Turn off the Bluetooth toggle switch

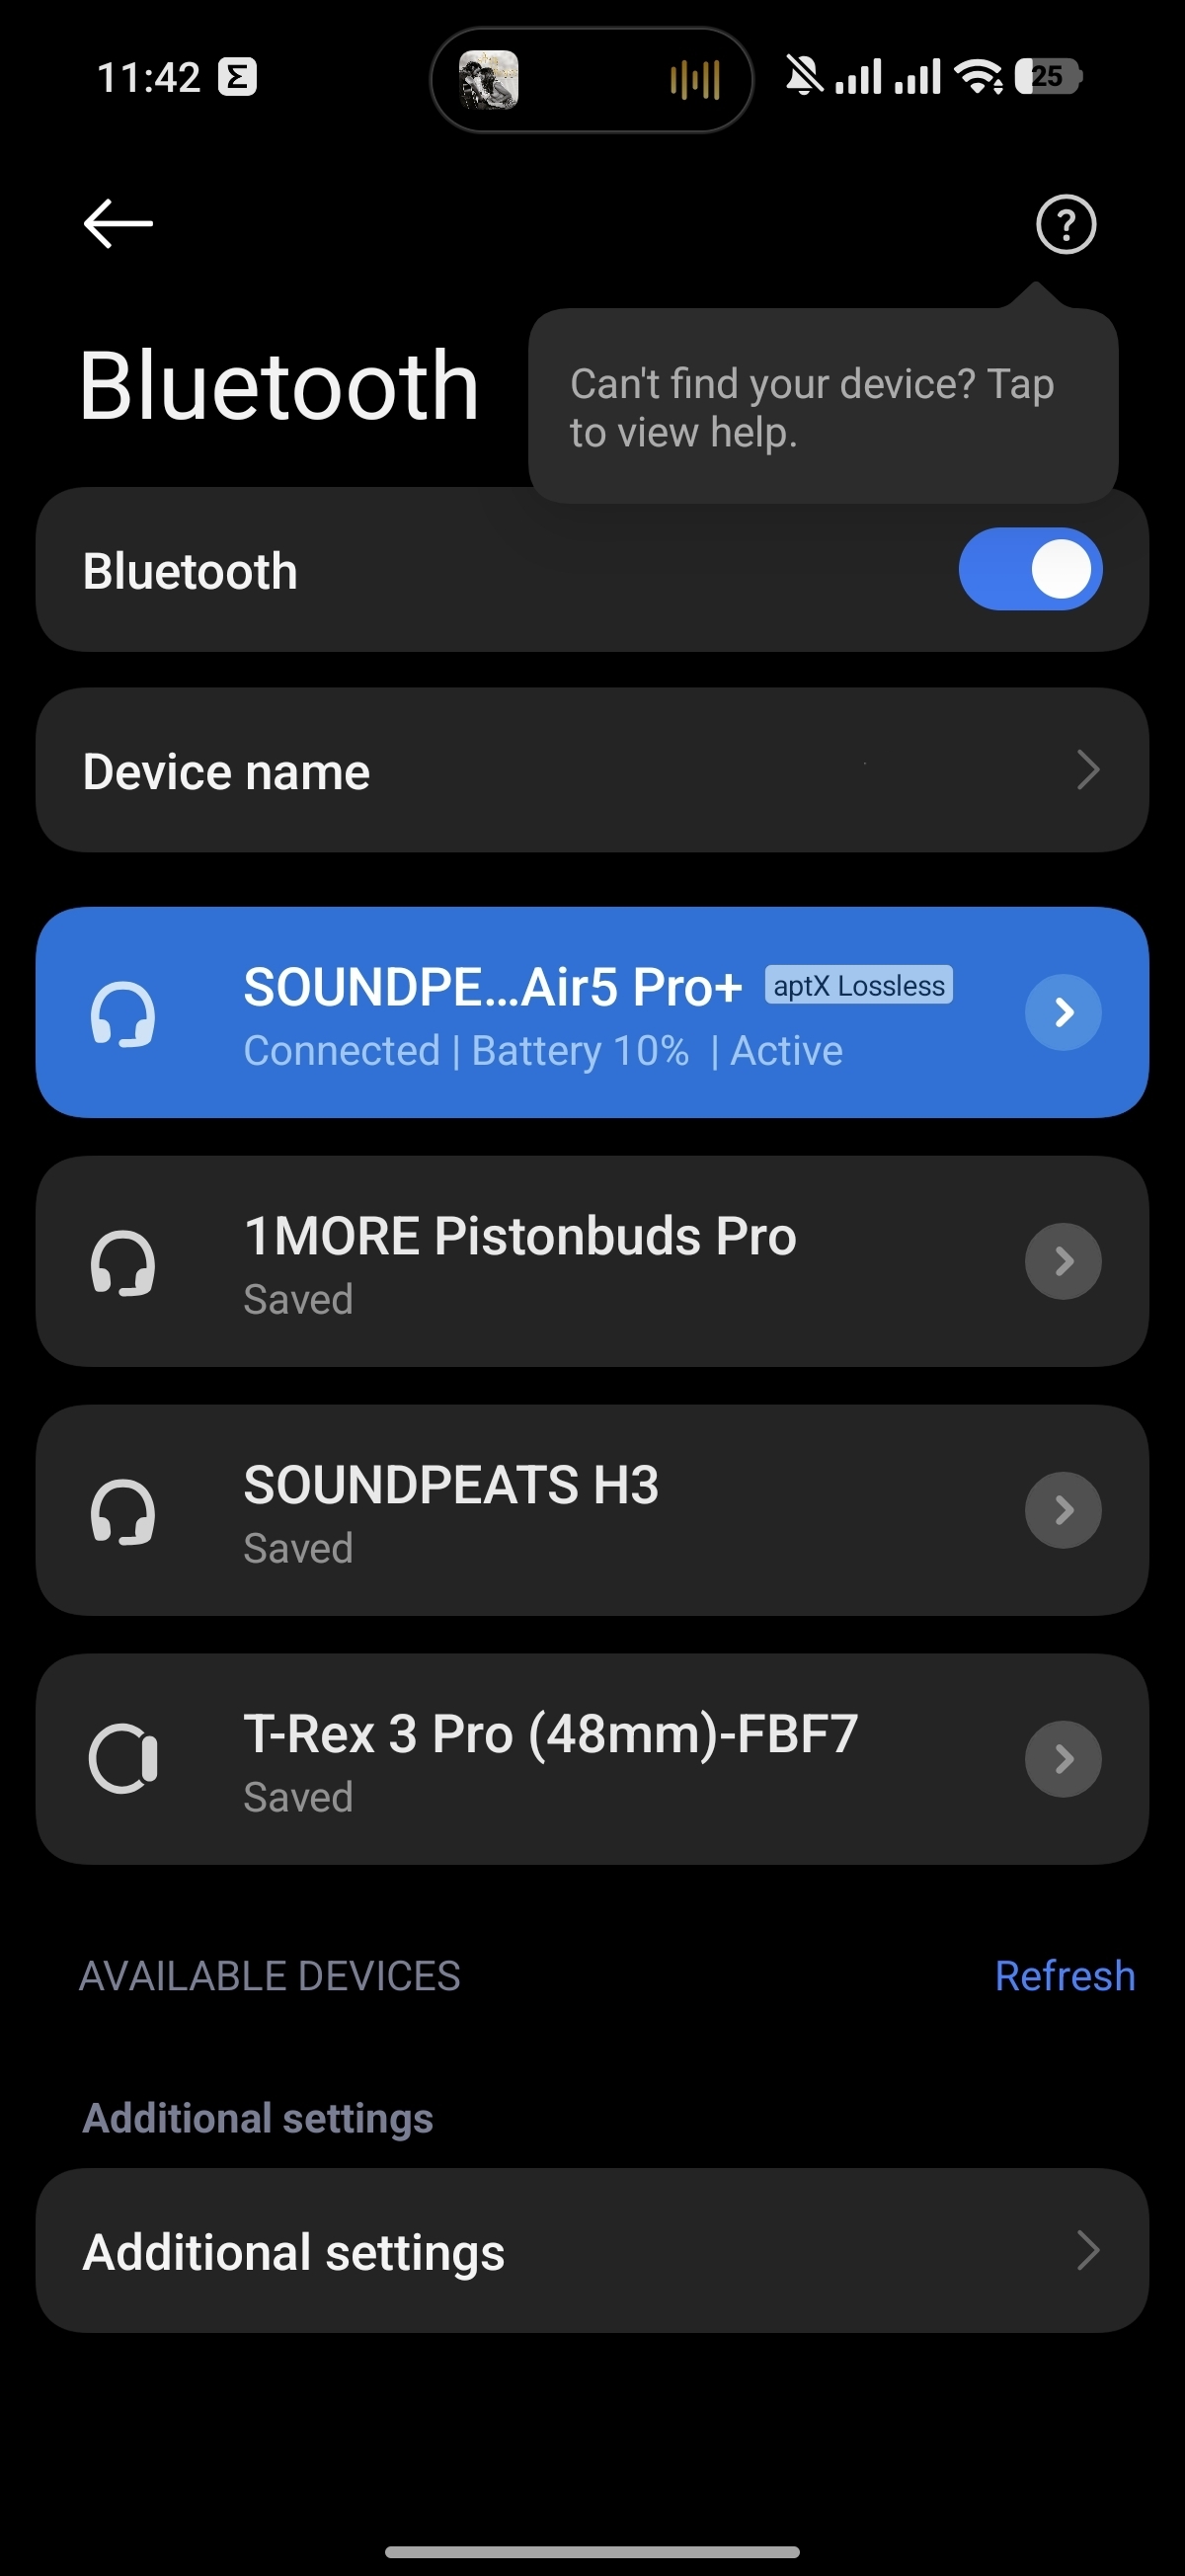point(1030,569)
